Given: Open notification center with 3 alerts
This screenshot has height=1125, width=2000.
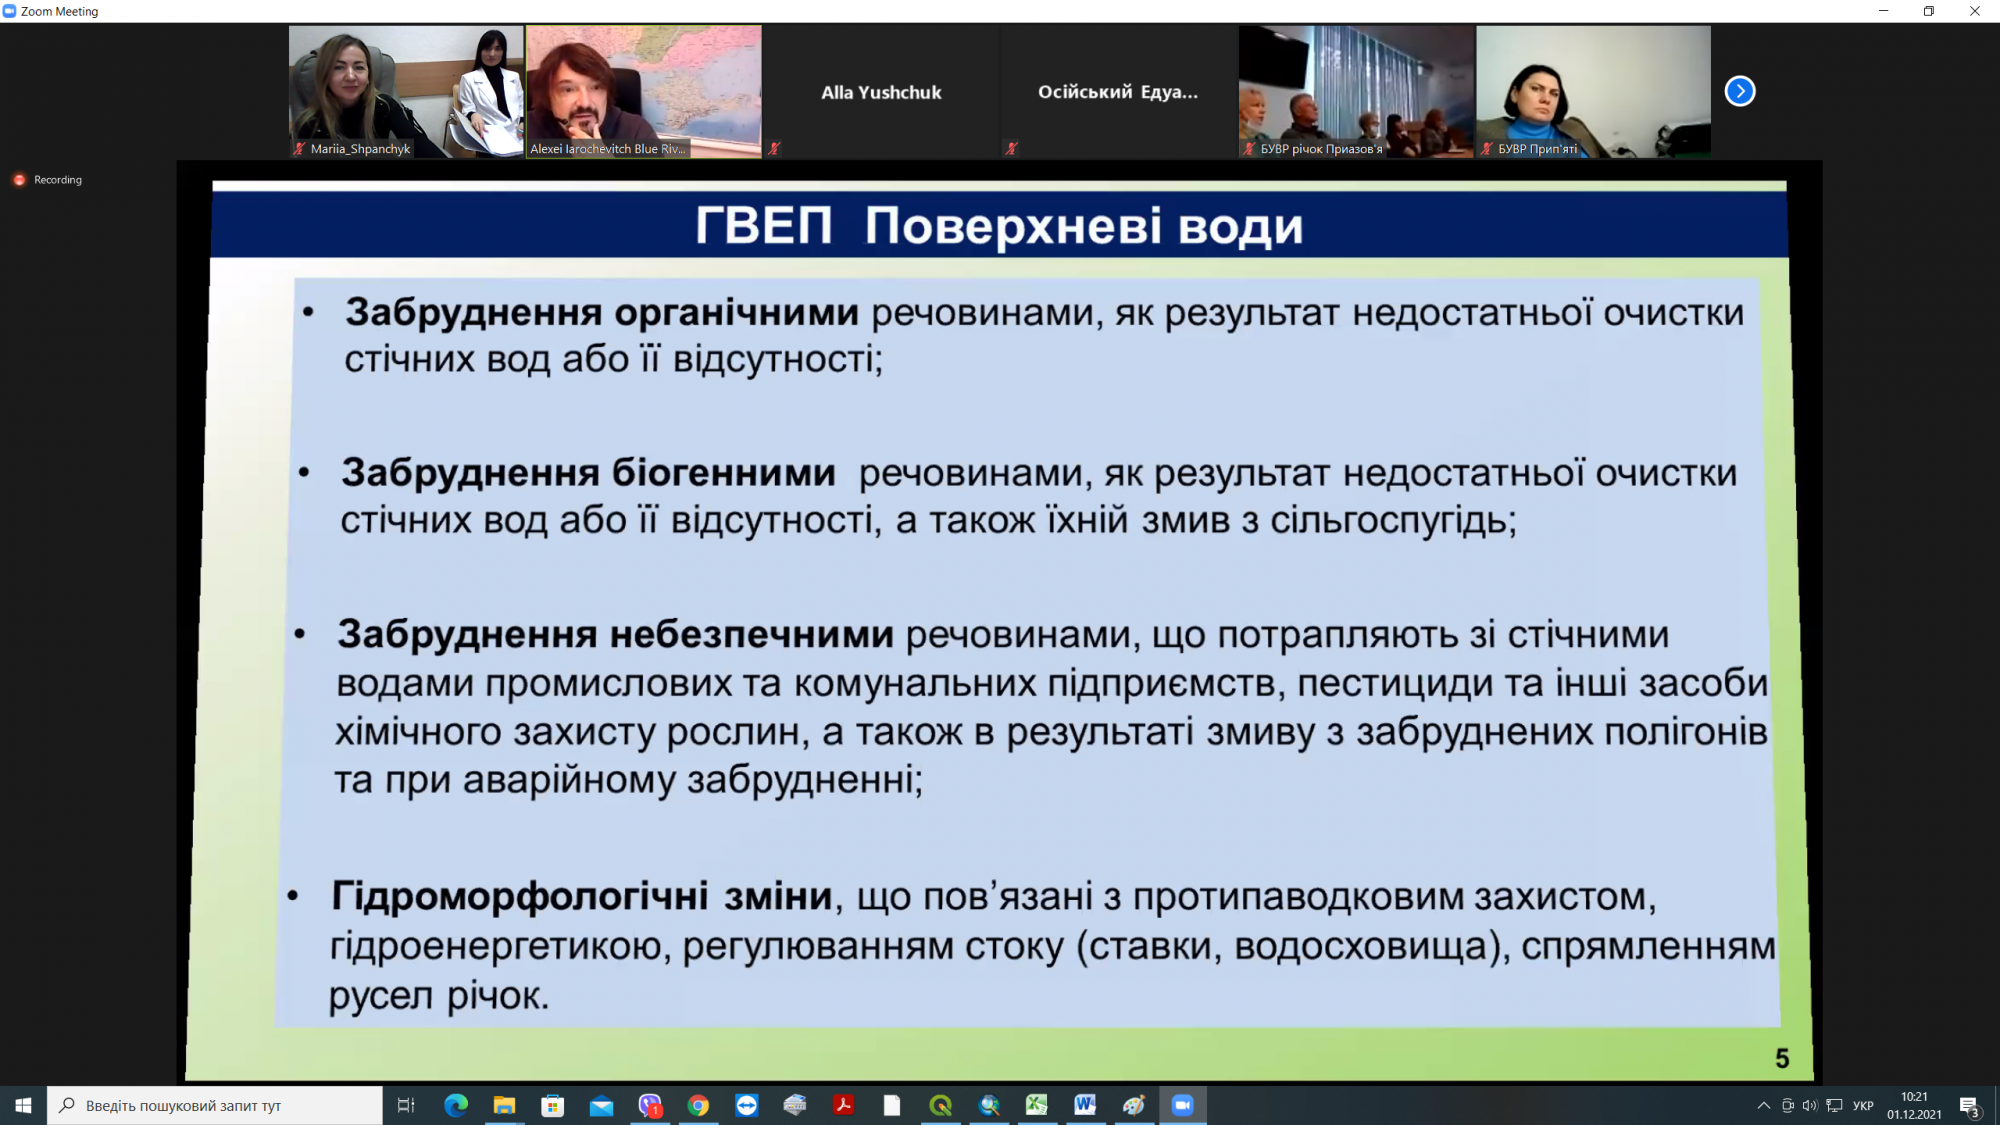Looking at the screenshot, I should pos(1969,1105).
